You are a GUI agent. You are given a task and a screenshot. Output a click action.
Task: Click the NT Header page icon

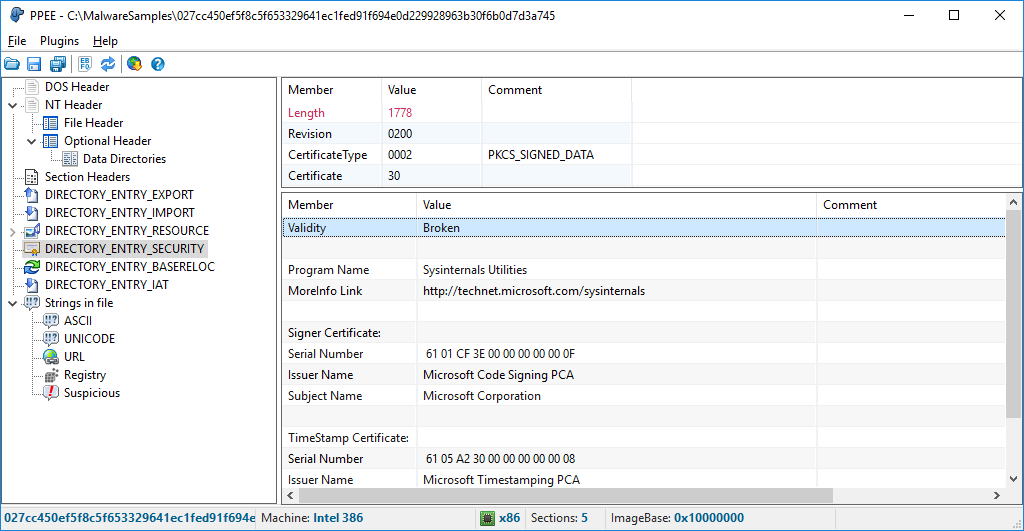[x=32, y=105]
